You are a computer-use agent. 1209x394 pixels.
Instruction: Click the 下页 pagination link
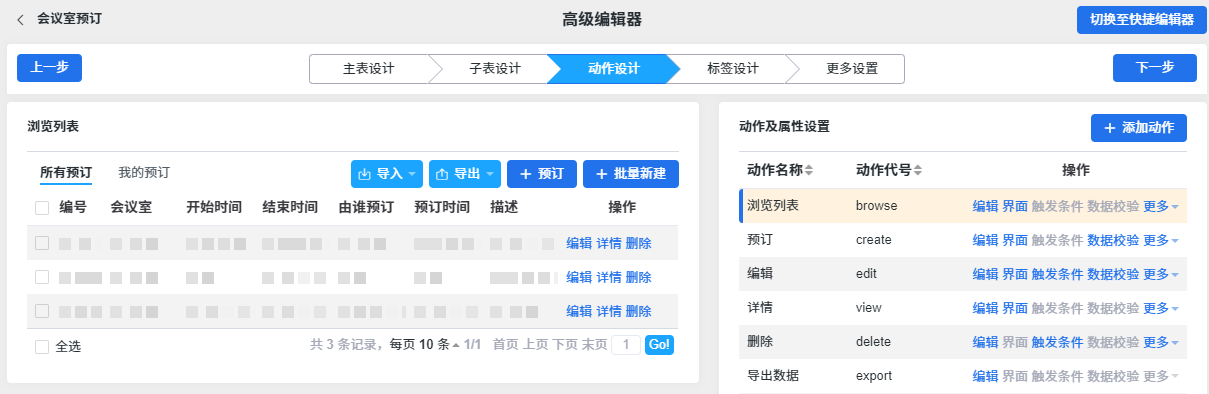(x=565, y=345)
